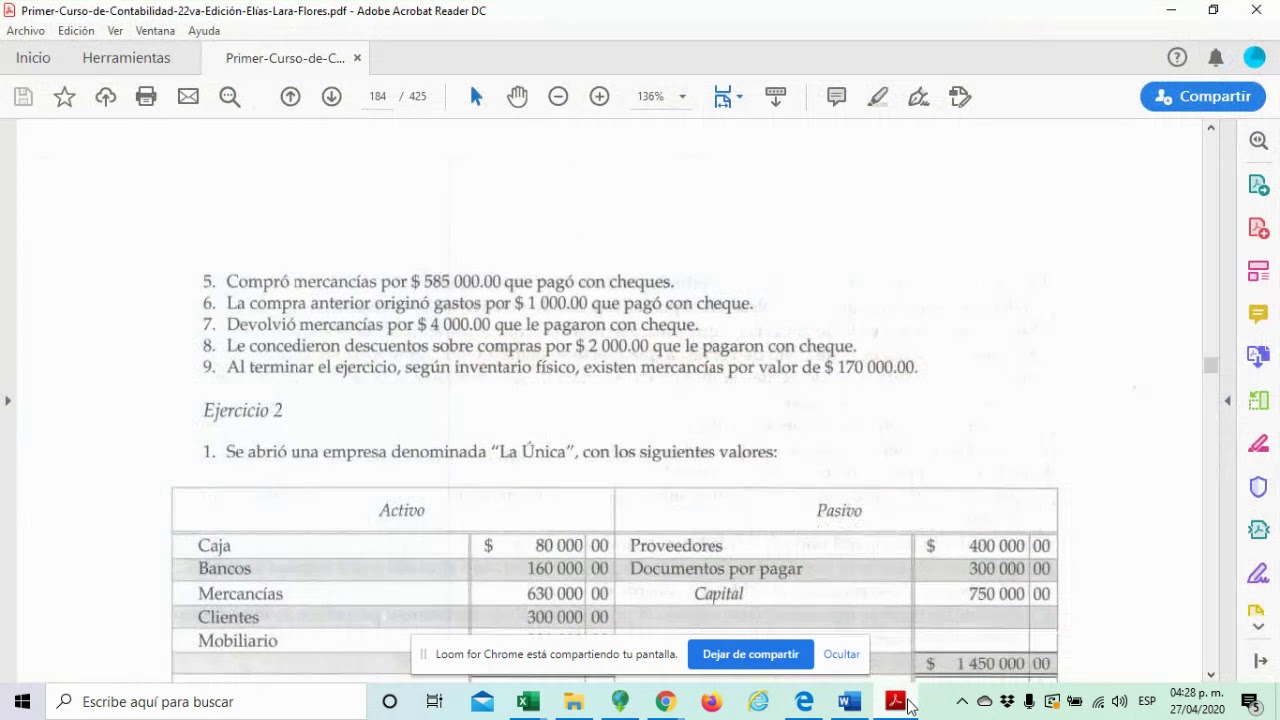
Task: Open the Ayuda menu
Action: (204, 31)
